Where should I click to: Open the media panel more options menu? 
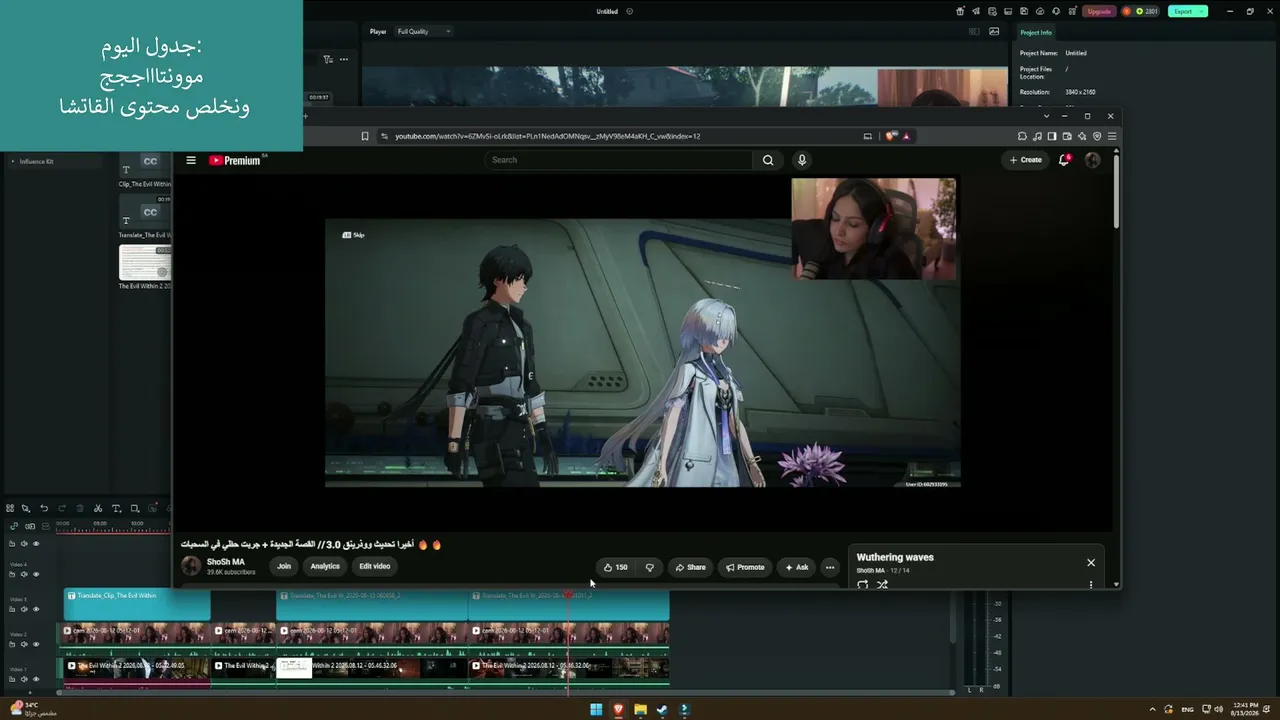pos(344,59)
